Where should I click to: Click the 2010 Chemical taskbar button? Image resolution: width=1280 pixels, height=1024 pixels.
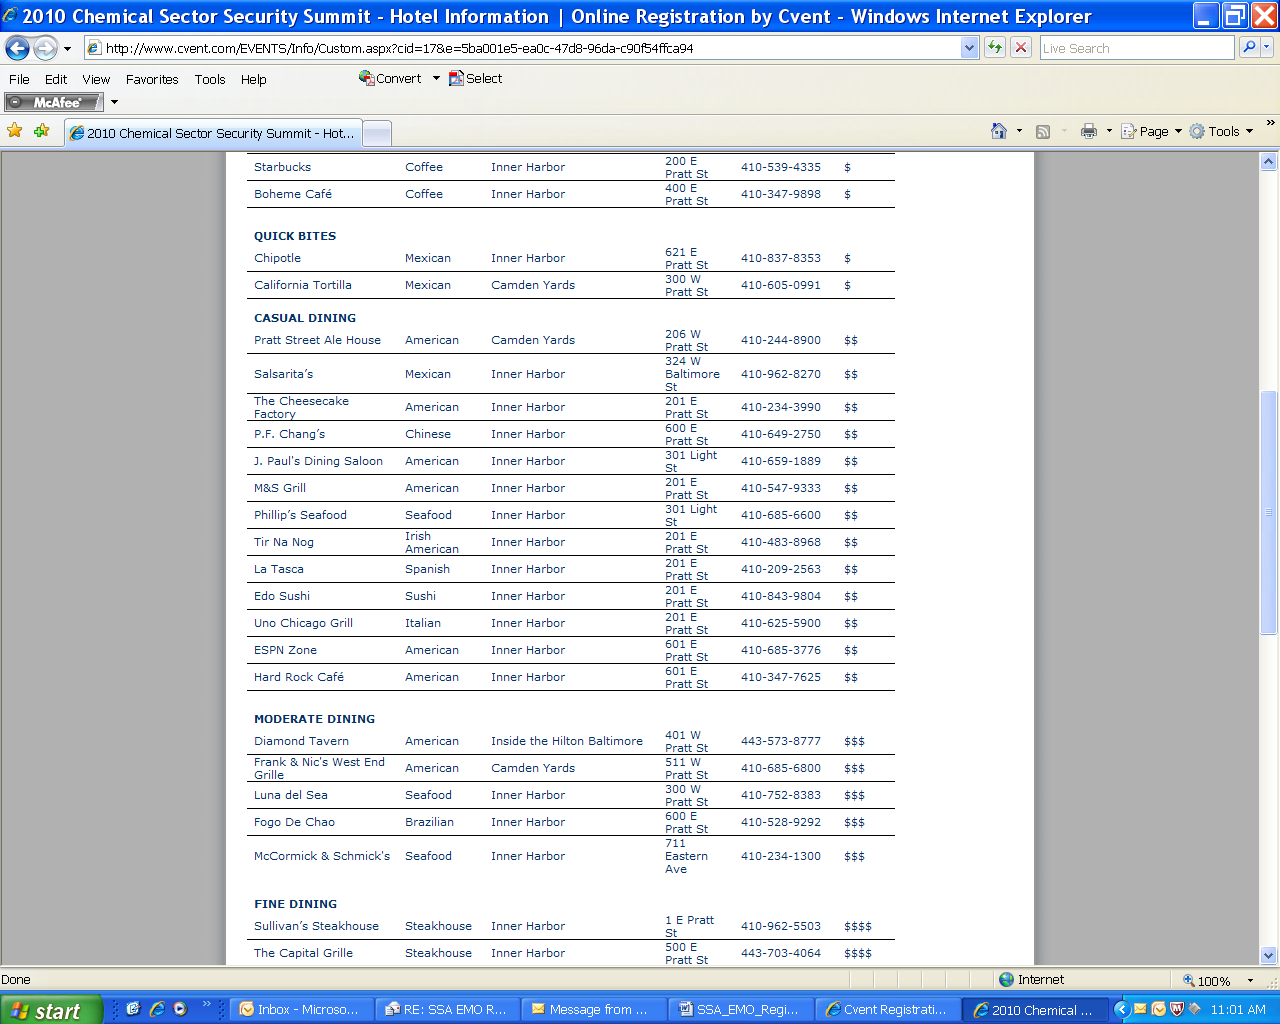tap(1034, 1010)
